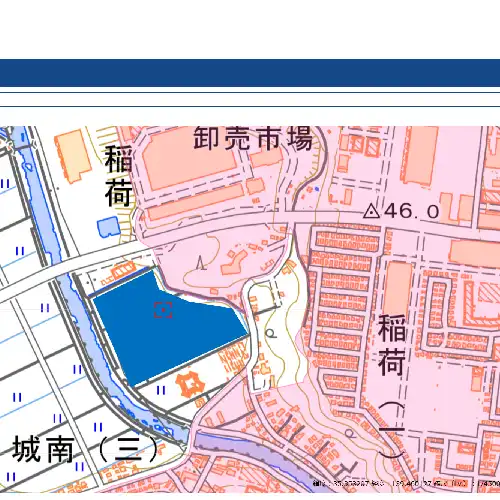Click the broadleaf tree symbol near the 稲荷(一) parentheses
The image size is (500, 500).
point(349,433)
